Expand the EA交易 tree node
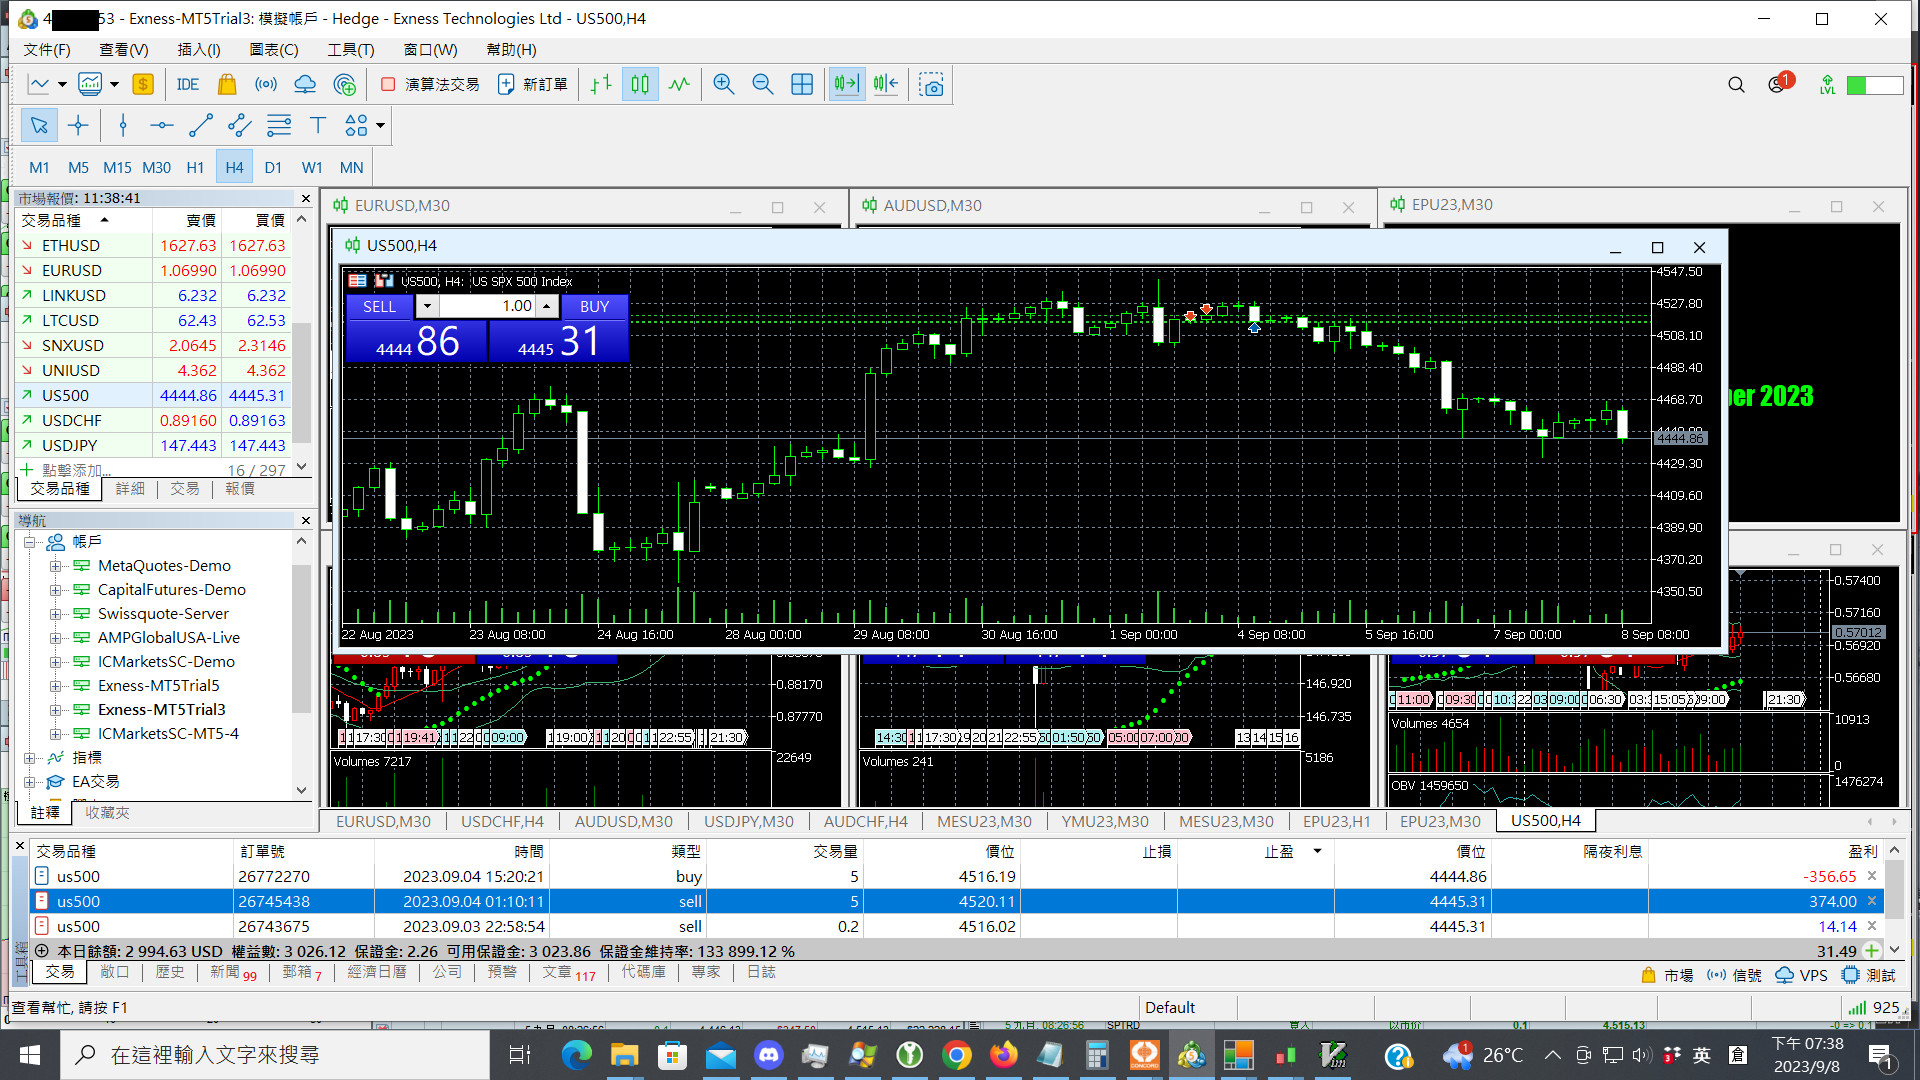1920x1080 pixels. coord(31,781)
